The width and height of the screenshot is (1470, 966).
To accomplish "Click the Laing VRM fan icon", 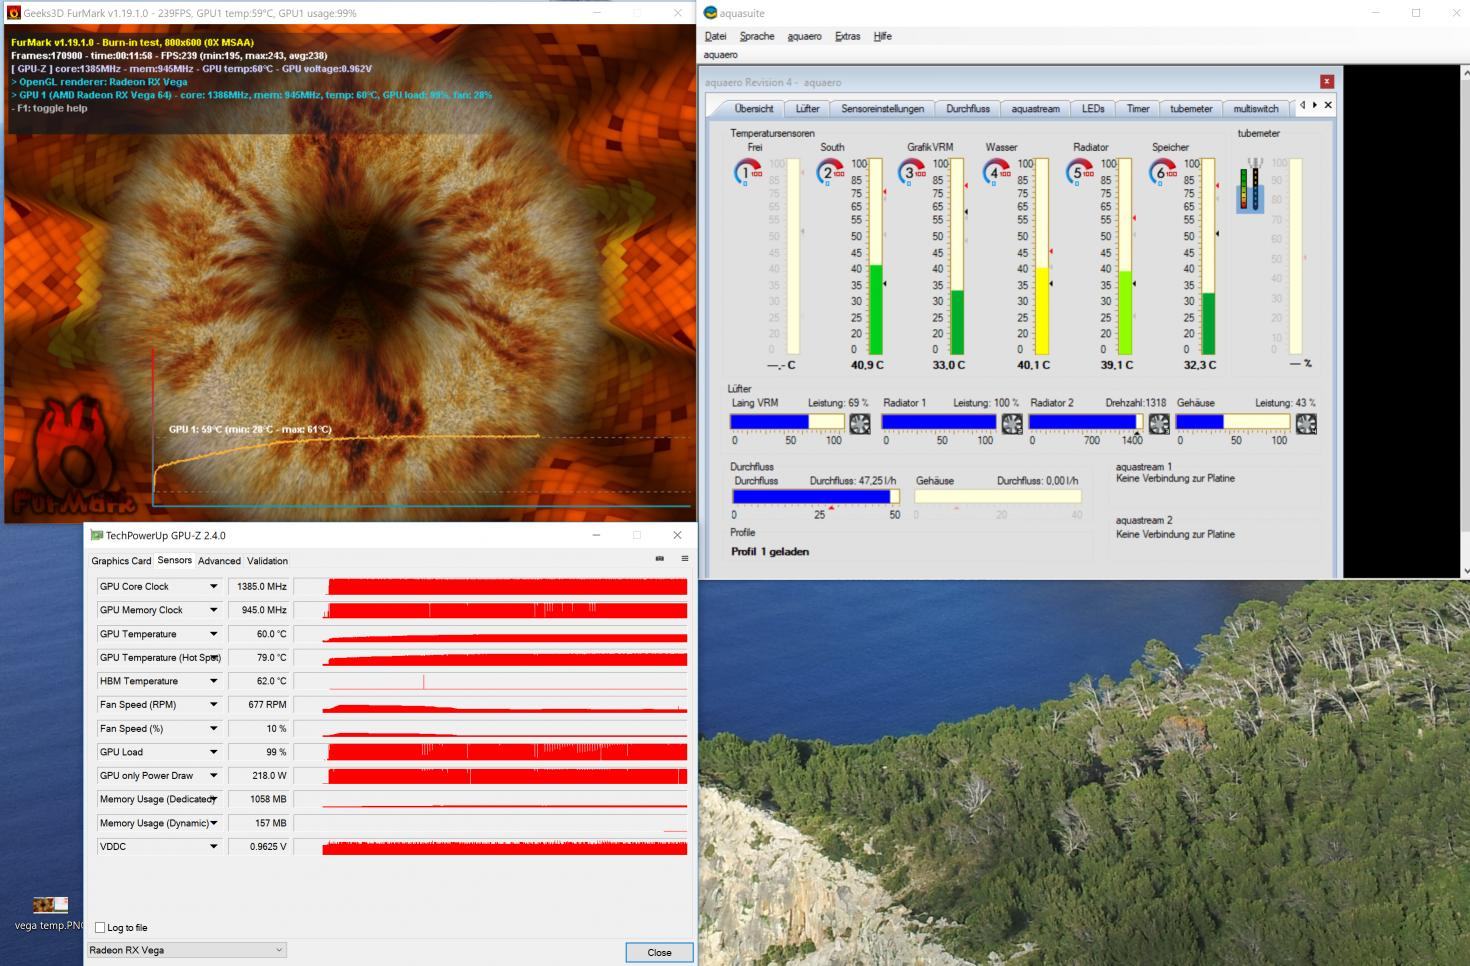I will (859, 424).
